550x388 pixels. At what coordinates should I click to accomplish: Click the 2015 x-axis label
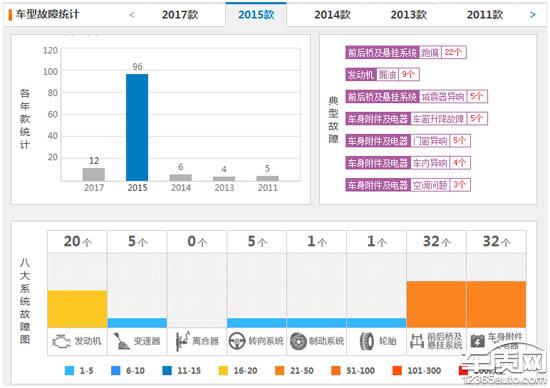coord(137,188)
